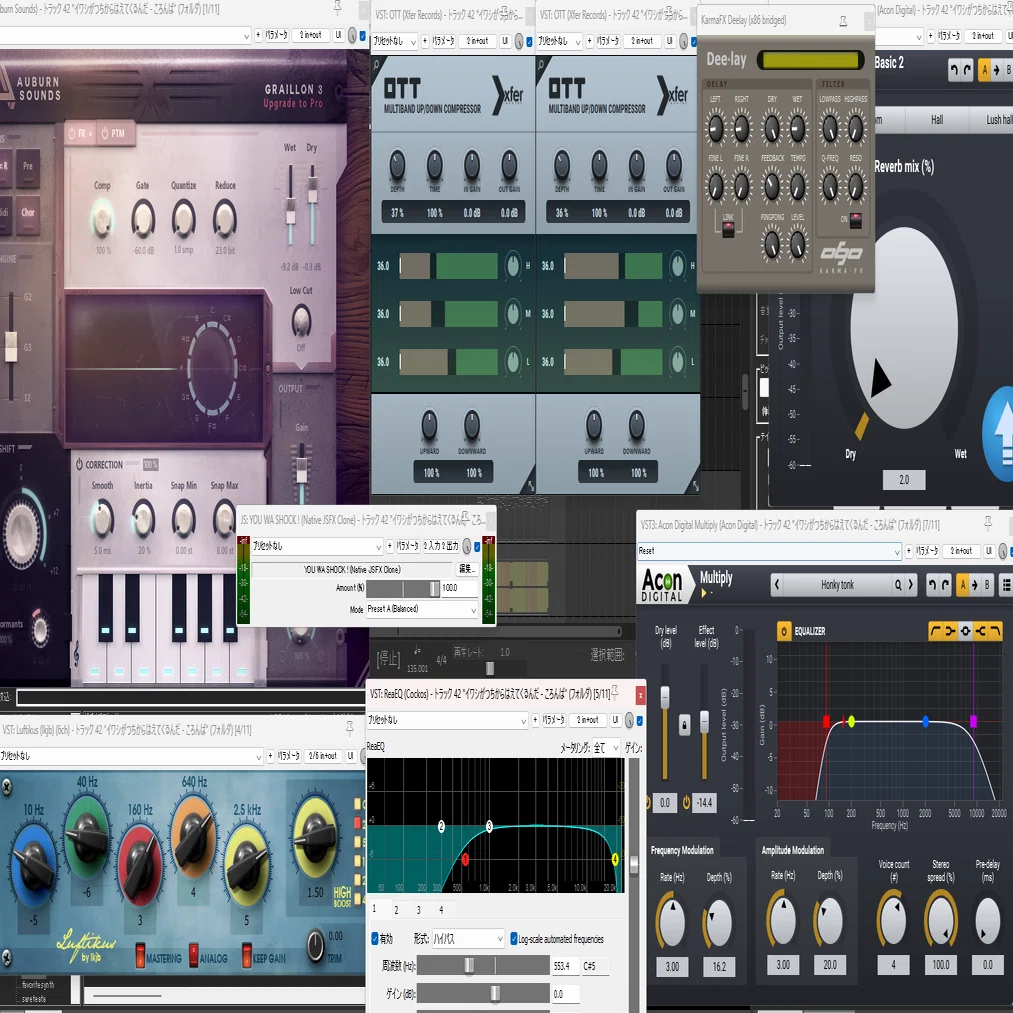The width and height of the screenshot is (1013, 1013).
Task: Toggle MASTERING switch on Luftikus
Action: click(140, 956)
